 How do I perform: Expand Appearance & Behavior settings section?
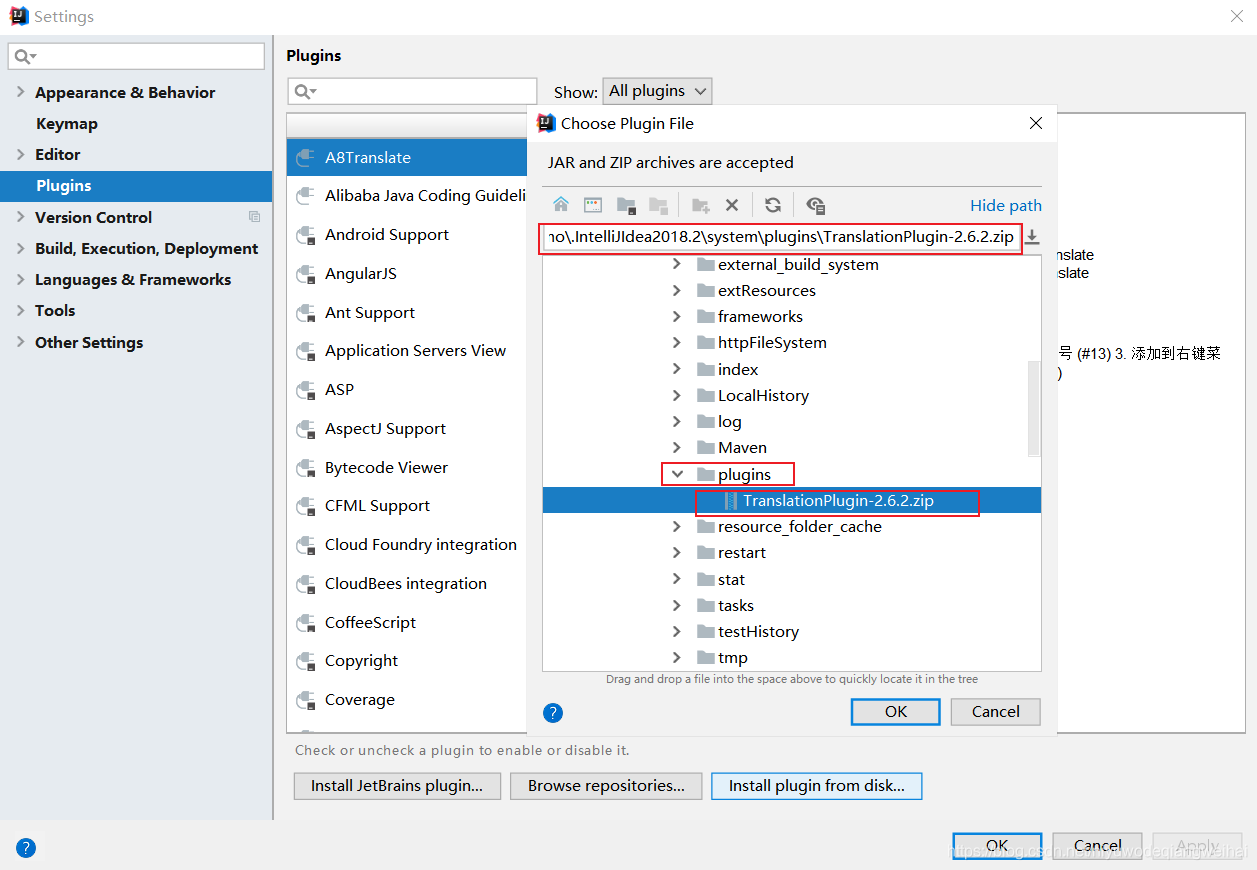click(21, 92)
